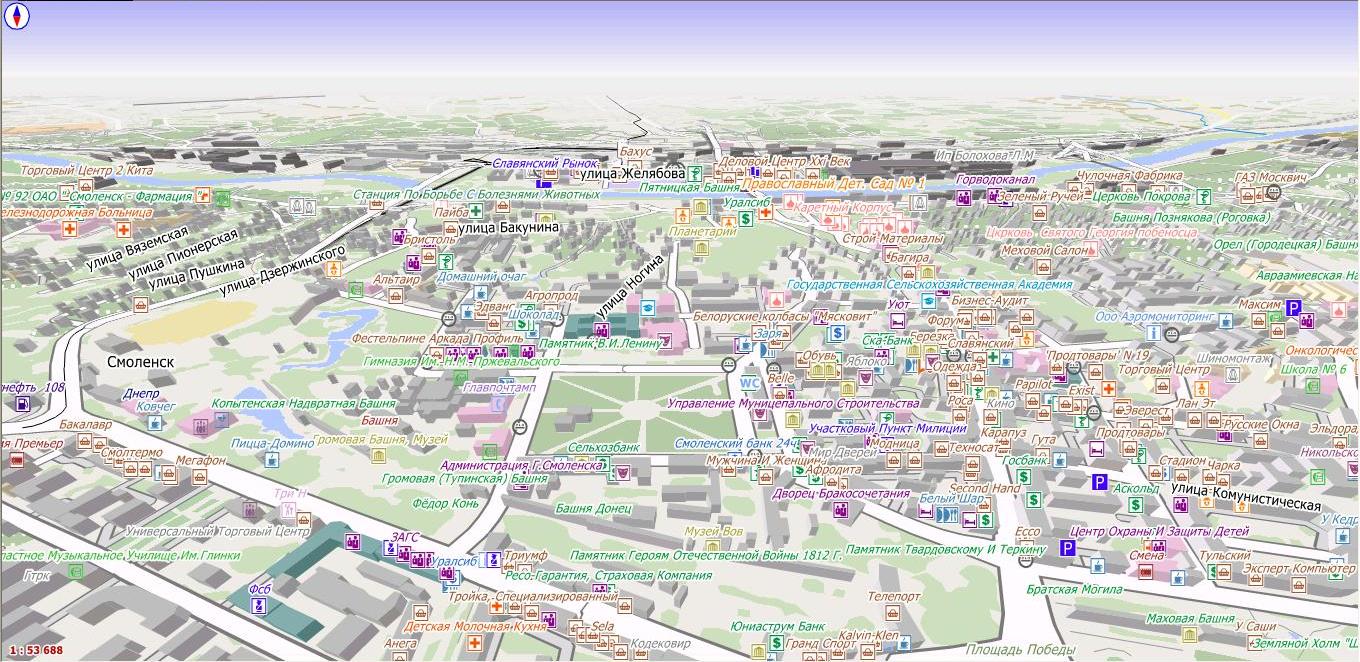
Task: Select the hotel bed icon under Уют
Action: [898, 321]
